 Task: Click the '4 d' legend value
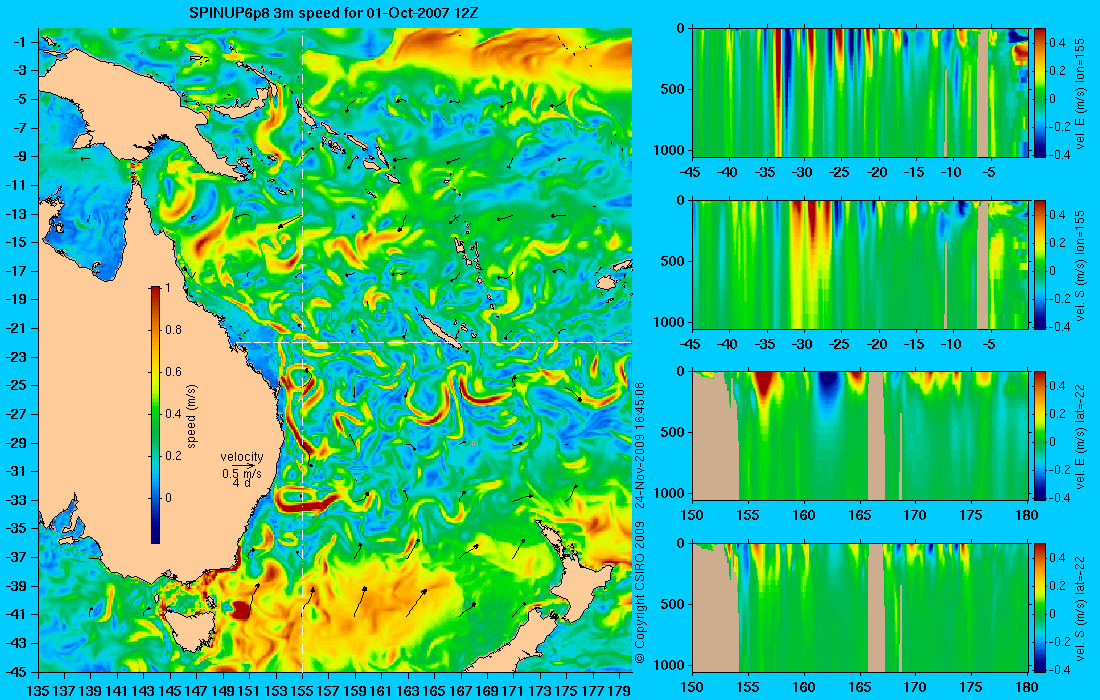tap(241, 483)
